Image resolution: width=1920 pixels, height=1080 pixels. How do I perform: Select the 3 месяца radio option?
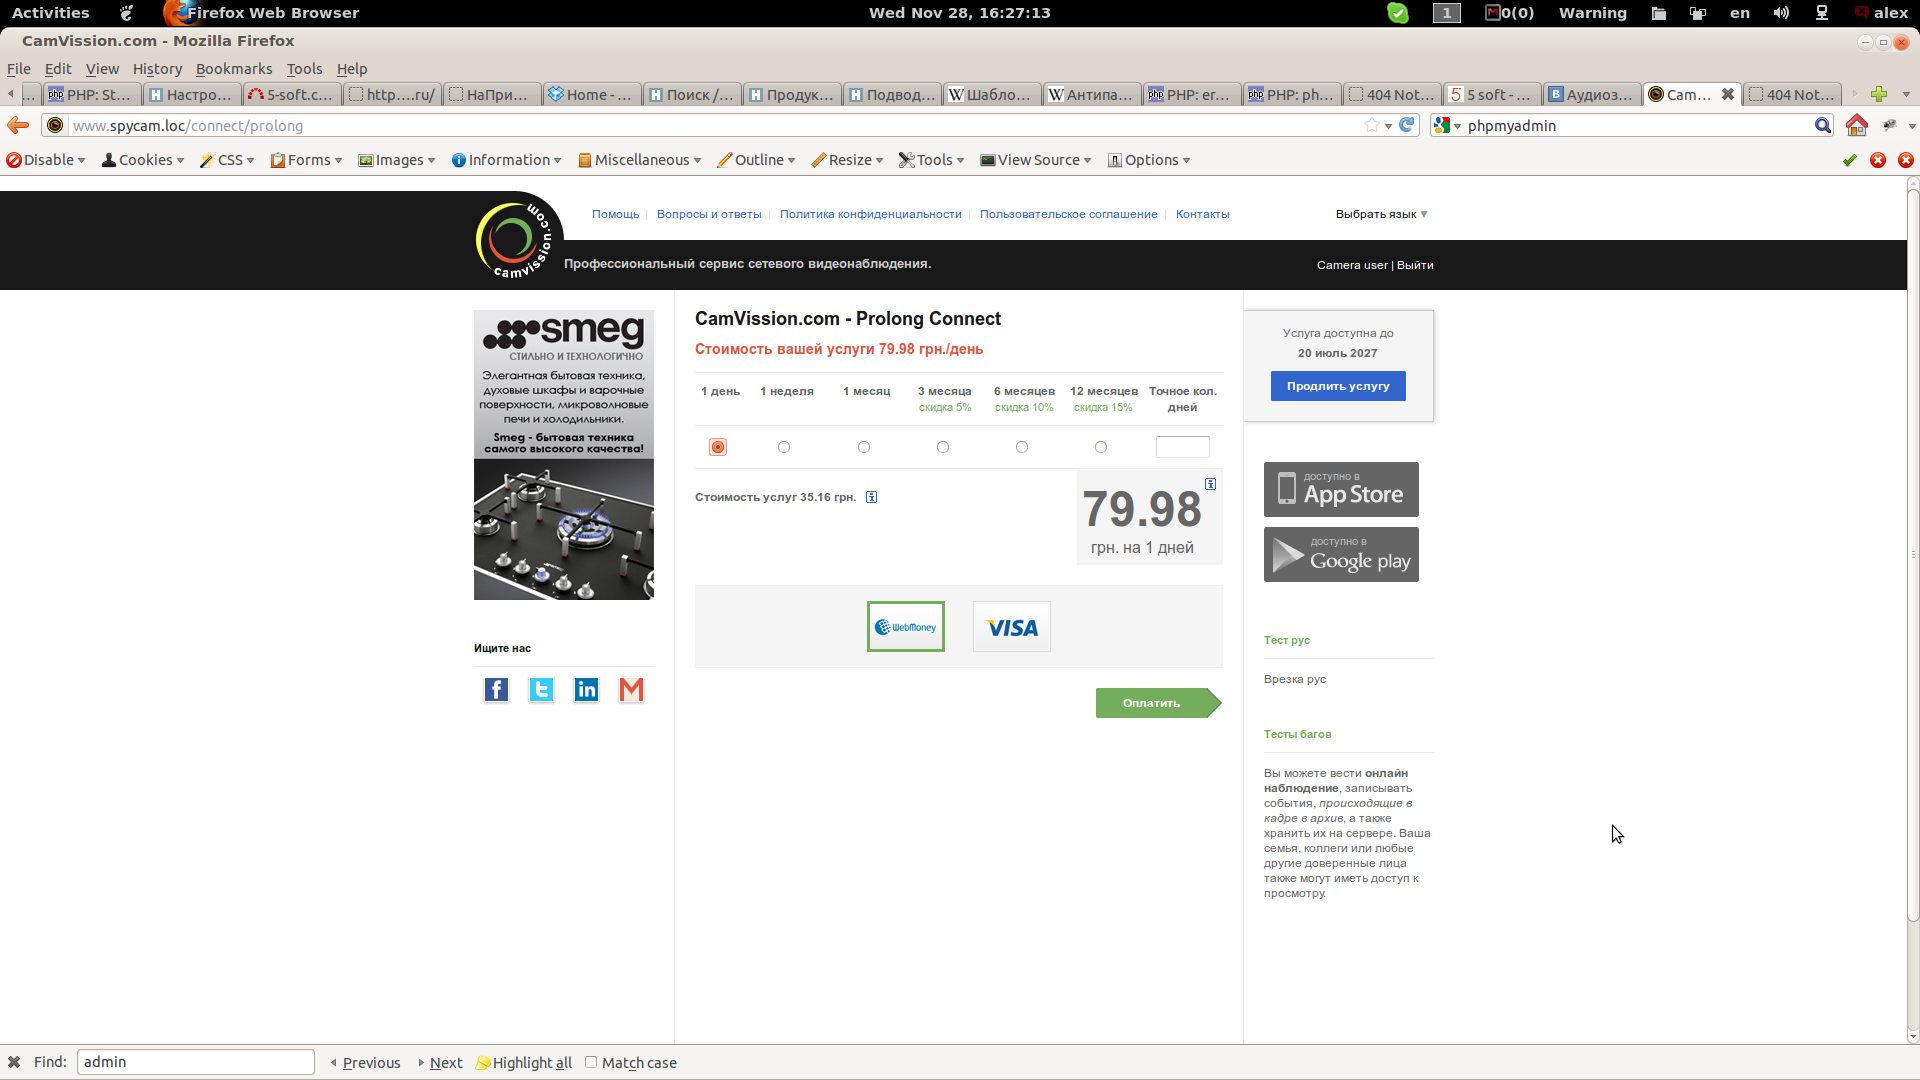coord(943,447)
